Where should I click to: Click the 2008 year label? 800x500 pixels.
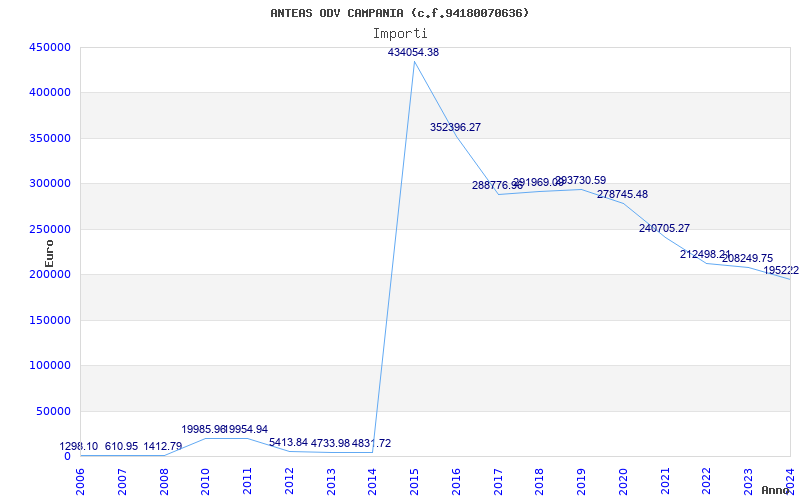point(164,481)
